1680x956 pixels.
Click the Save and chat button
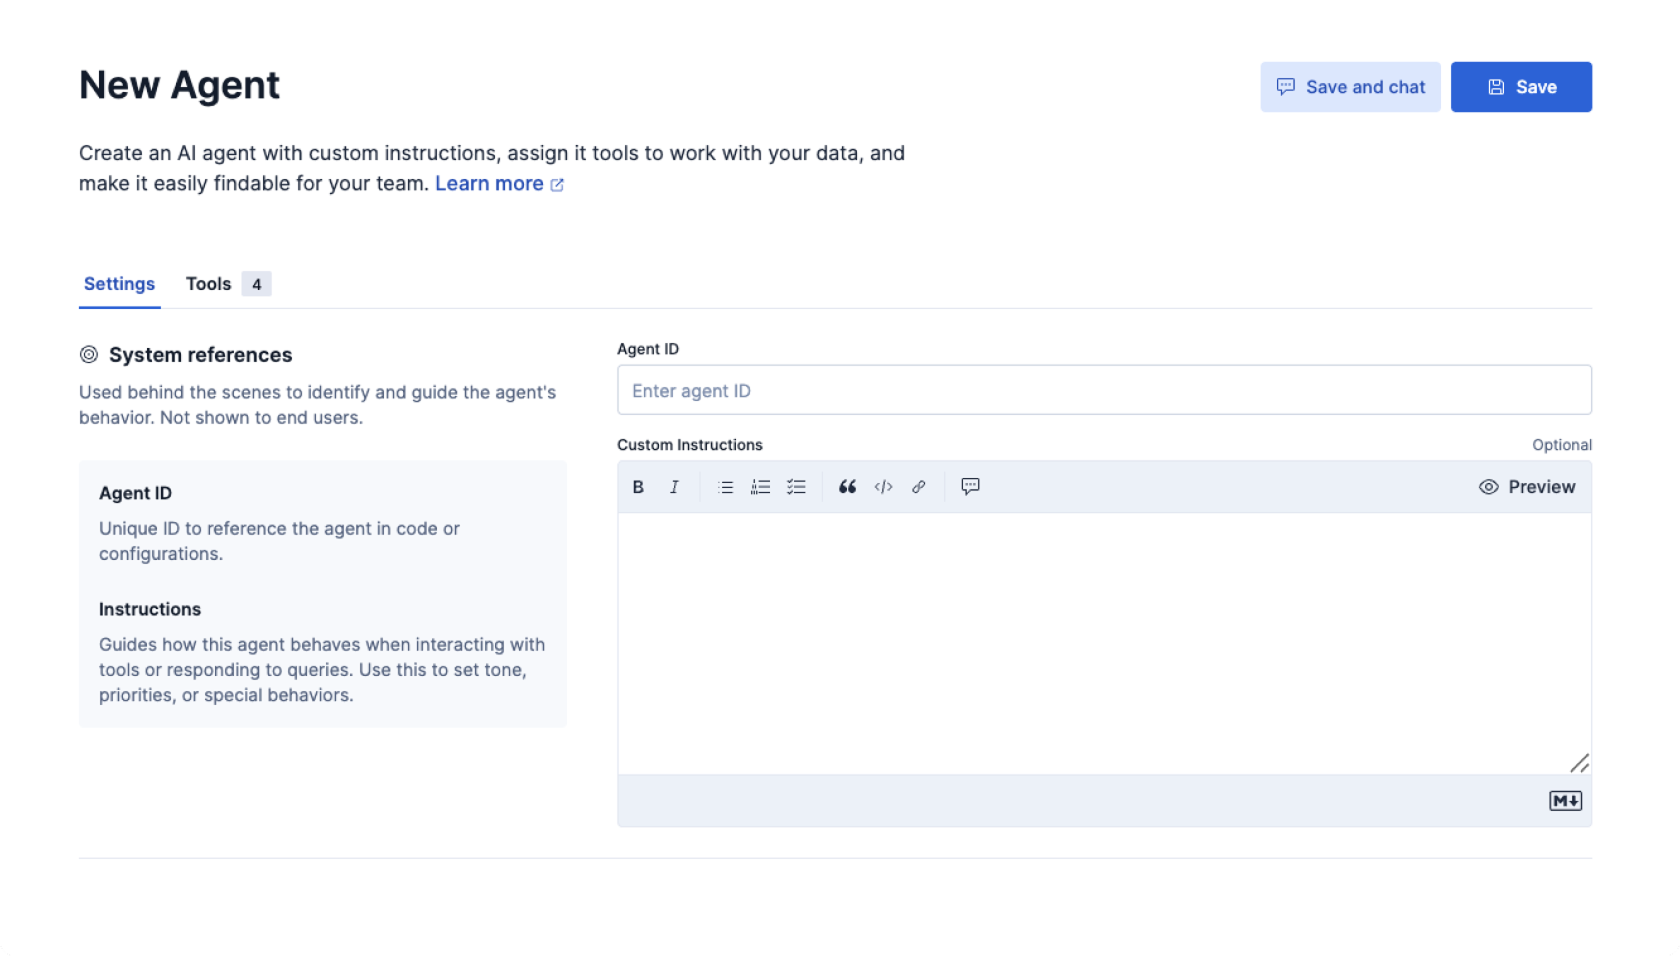(1350, 87)
